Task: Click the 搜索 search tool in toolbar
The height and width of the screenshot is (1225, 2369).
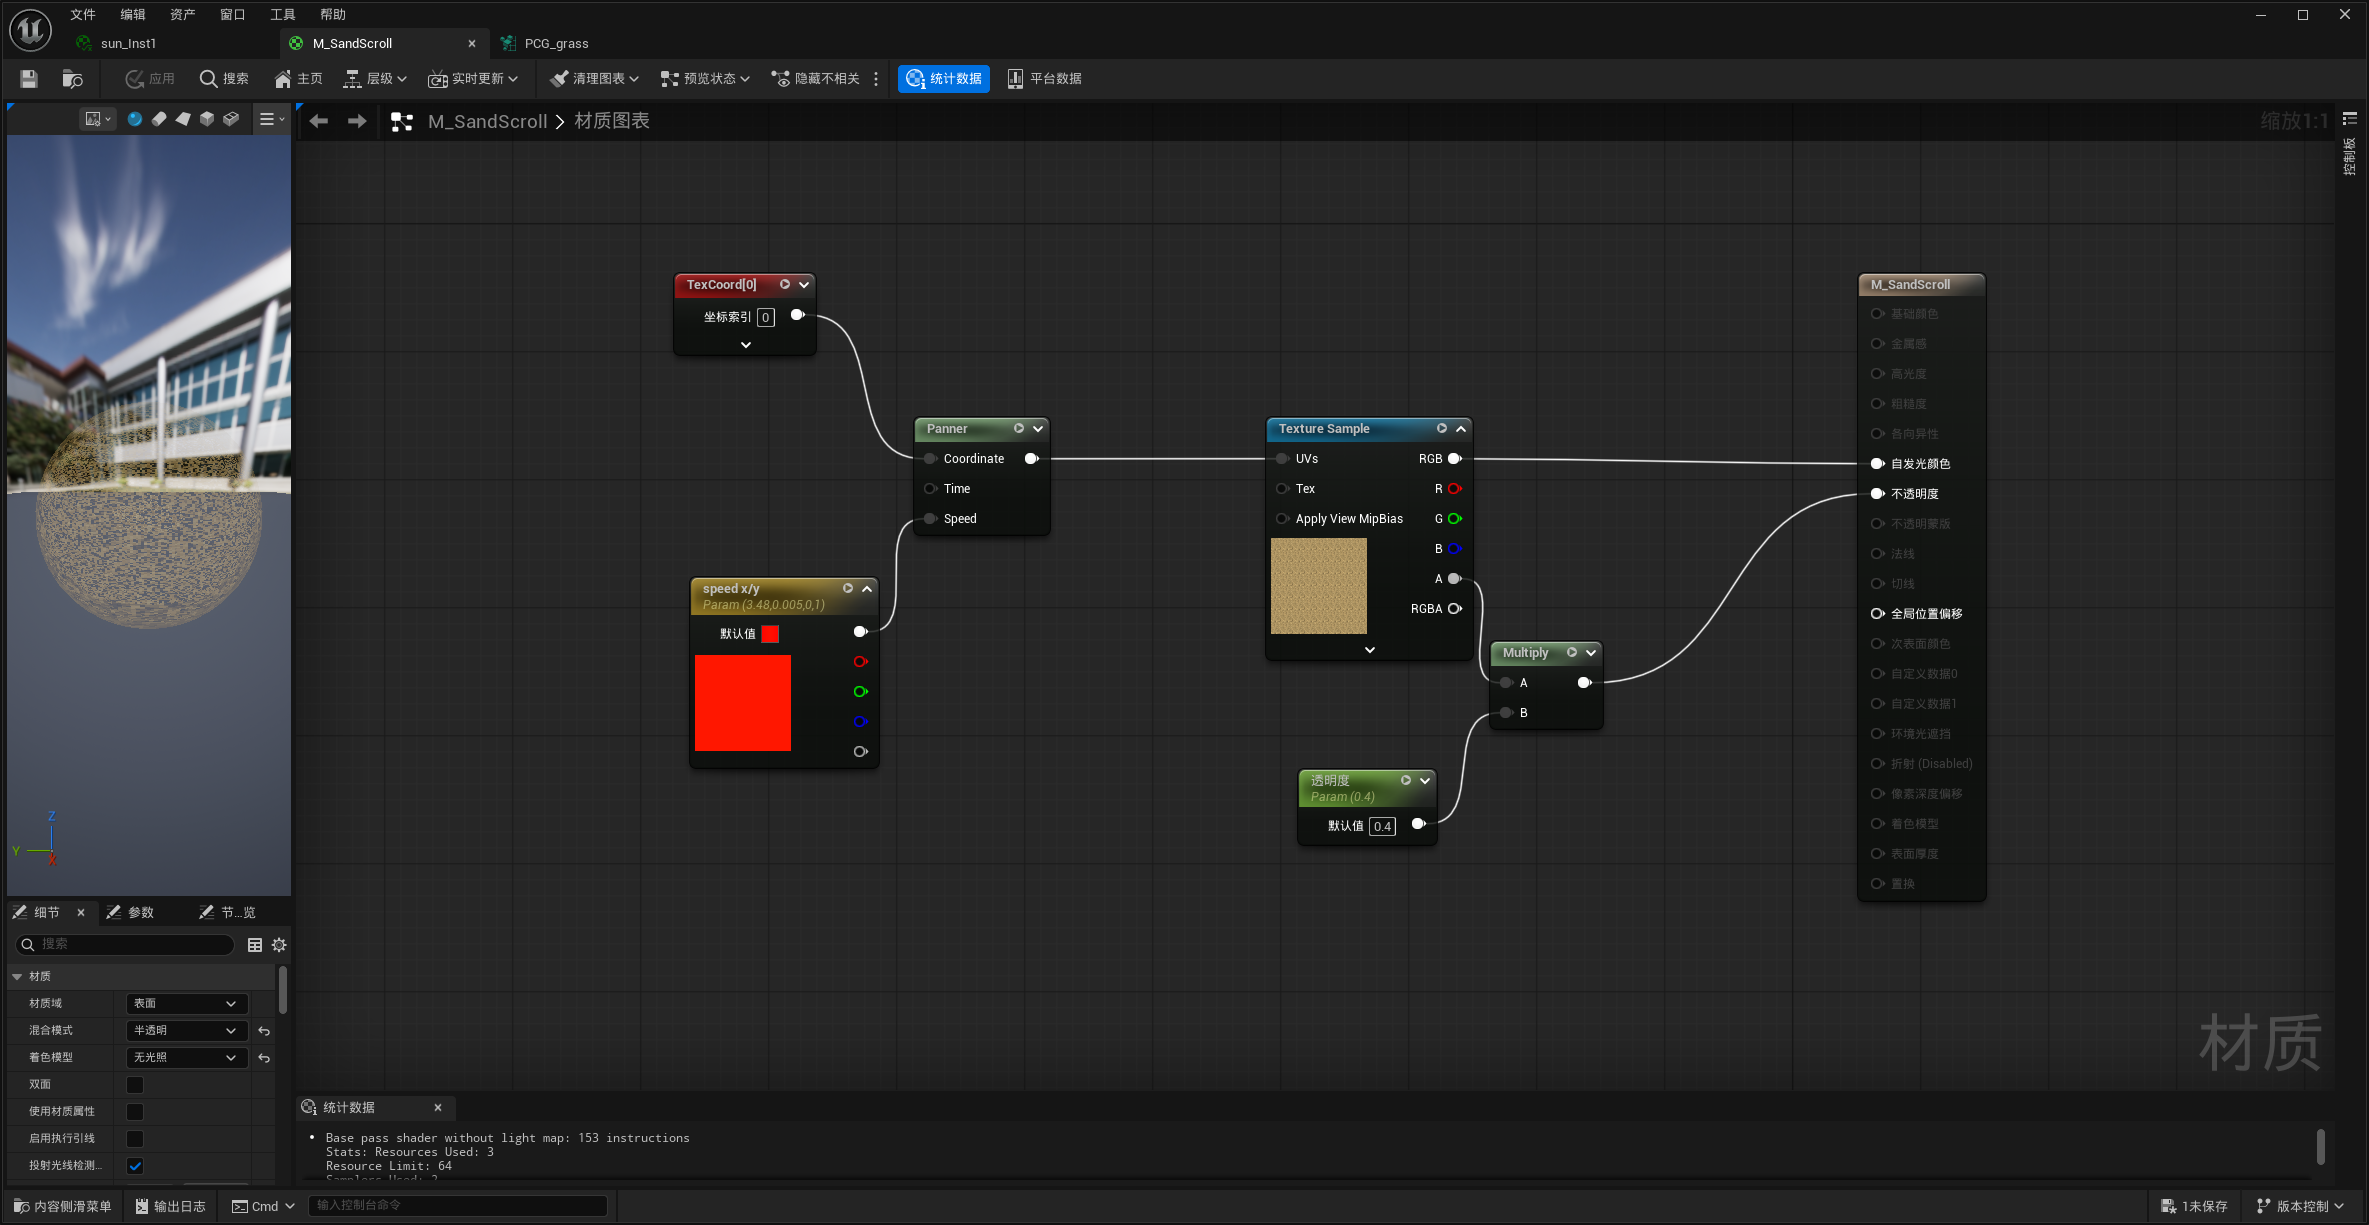Action: click(224, 79)
